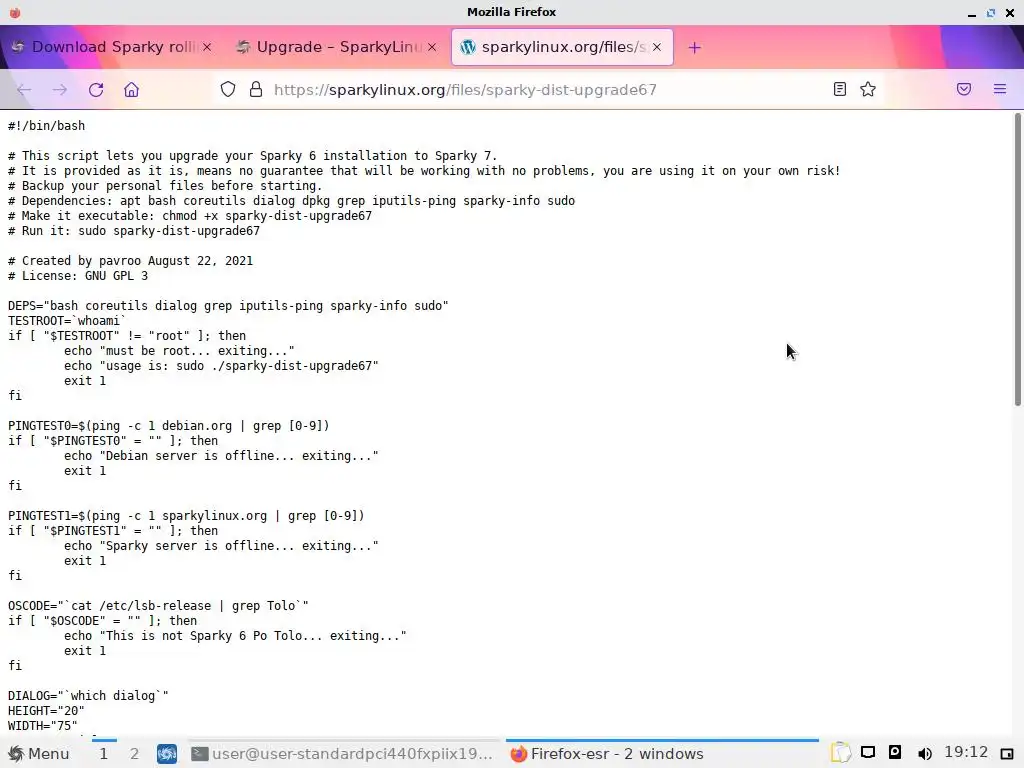Viewport: 1024px width, 768px height.
Task: Click the HEIGHT="20" line
Action: point(46,711)
